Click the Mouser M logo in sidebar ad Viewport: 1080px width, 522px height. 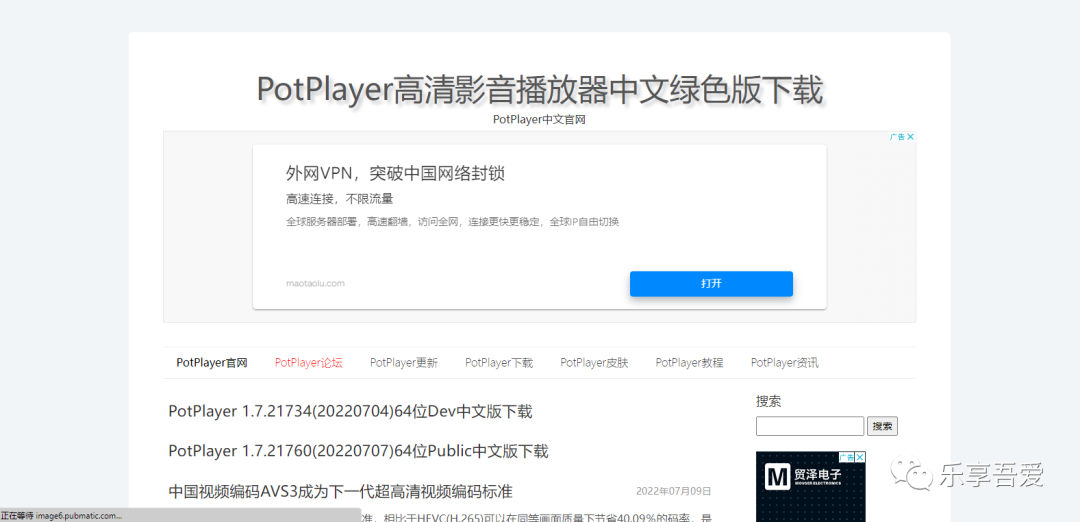(x=777, y=477)
